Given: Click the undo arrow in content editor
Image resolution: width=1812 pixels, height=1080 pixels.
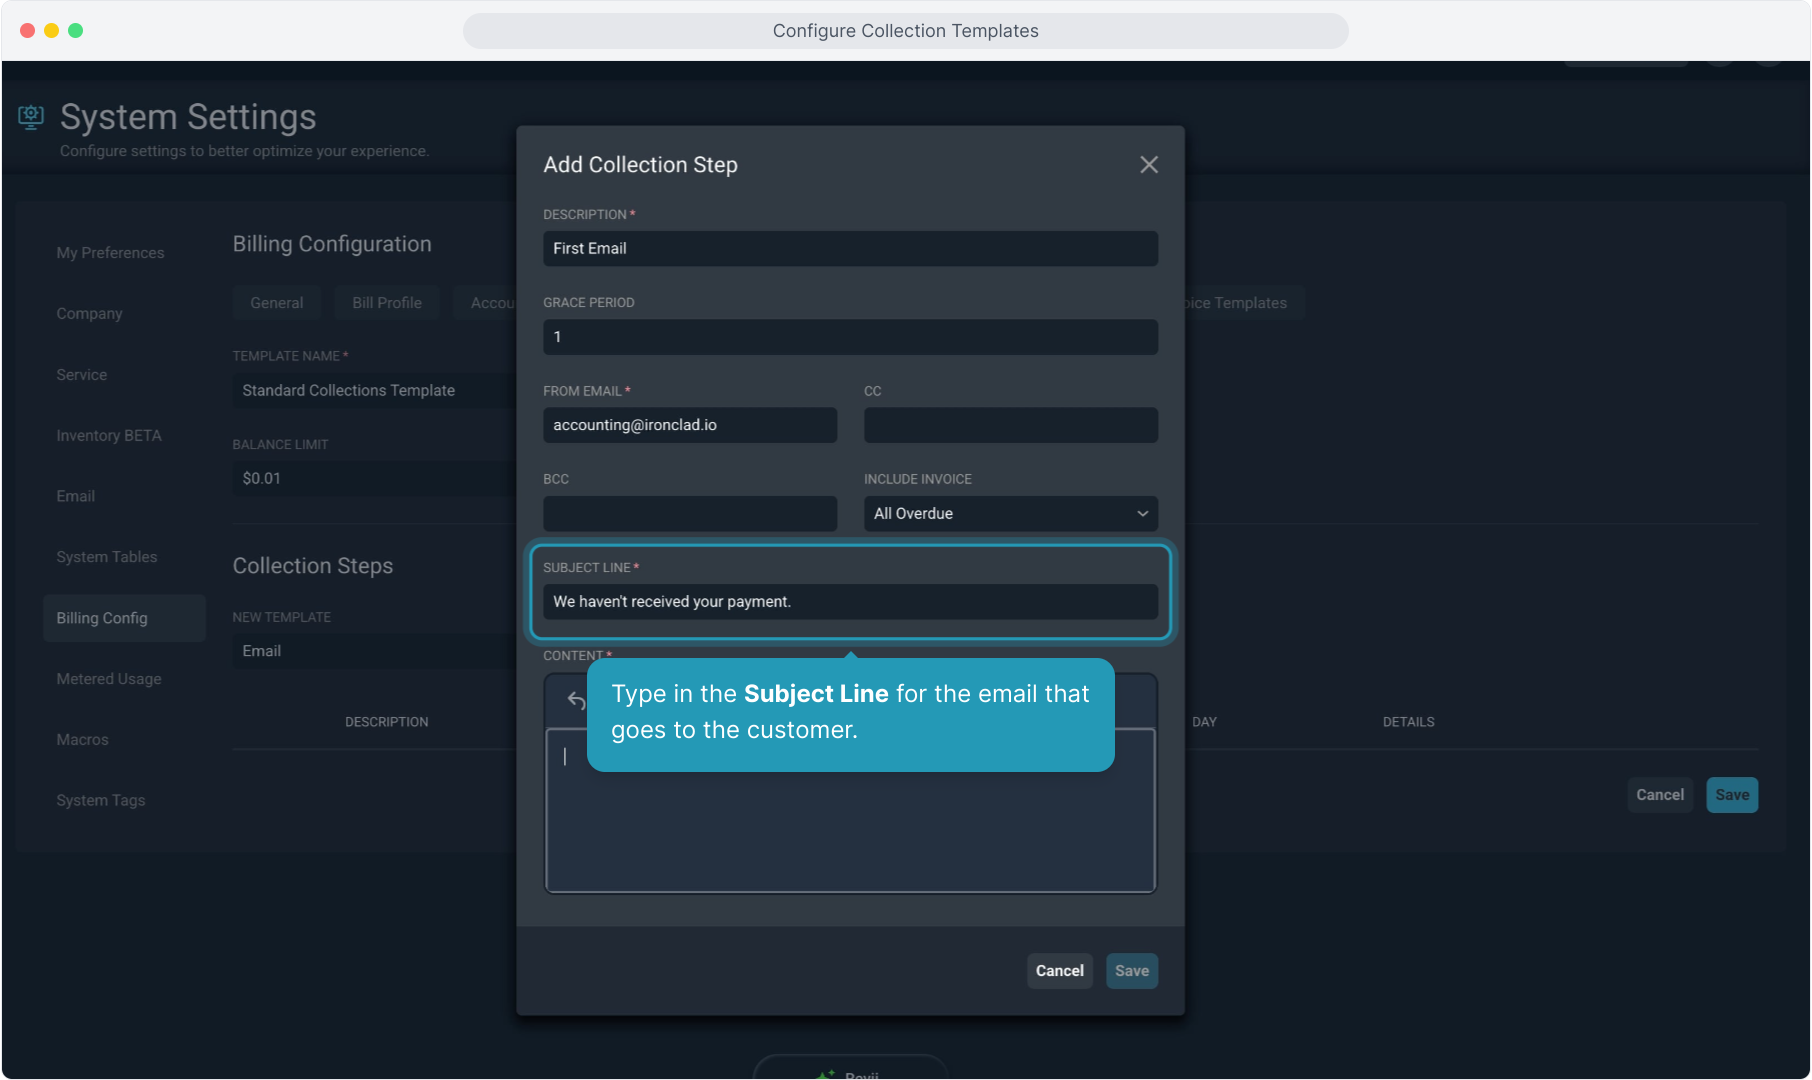Looking at the screenshot, I should tap(576, 700).
